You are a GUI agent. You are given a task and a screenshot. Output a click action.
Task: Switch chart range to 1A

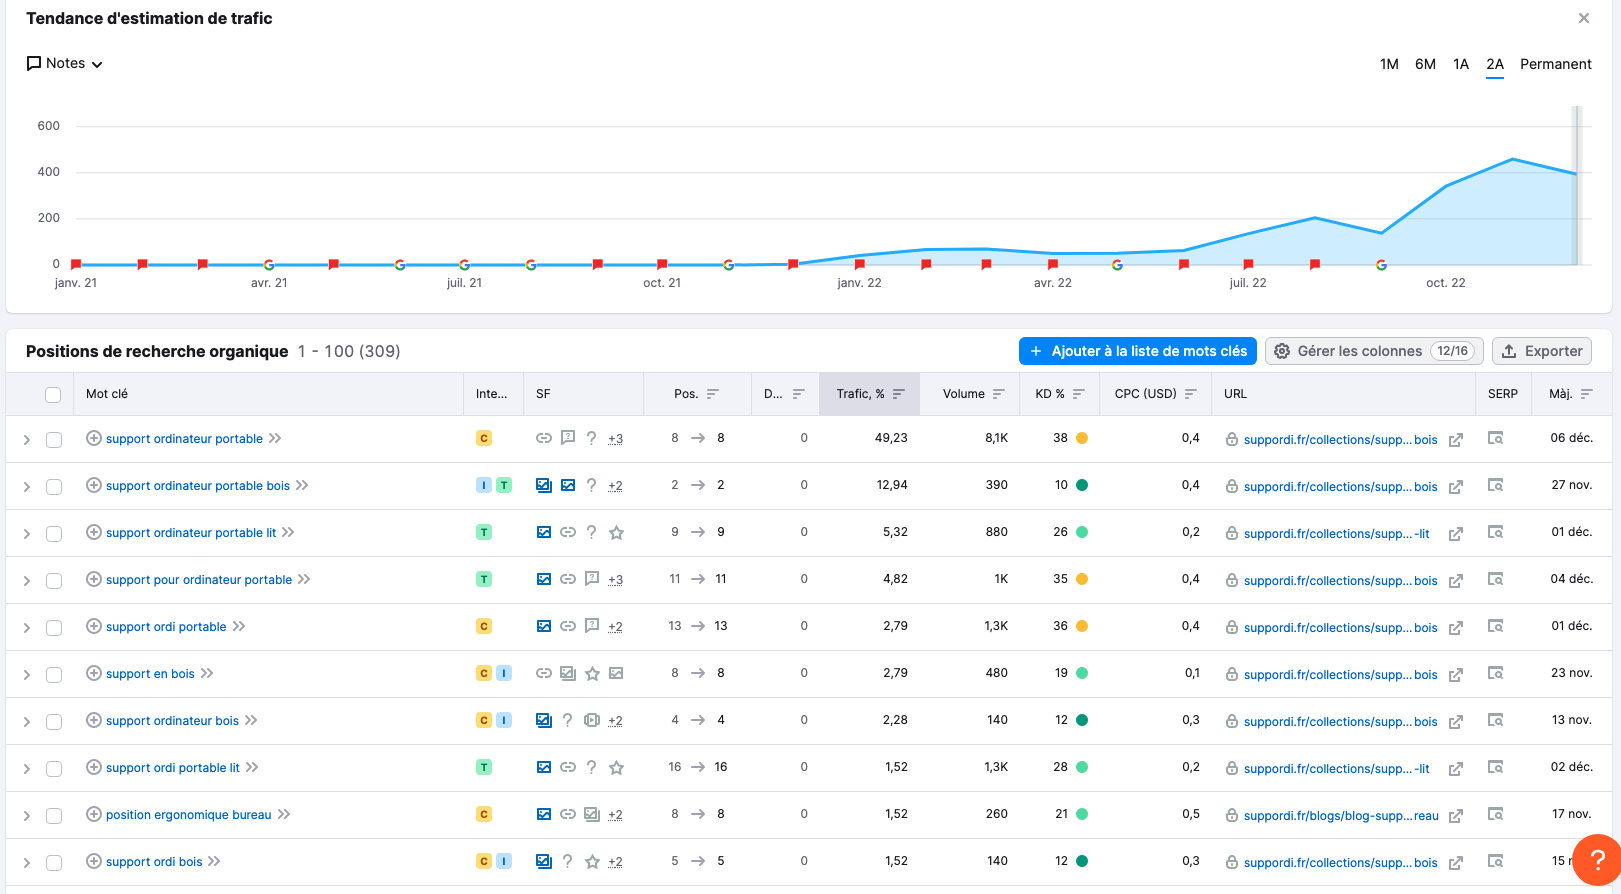pos(1461,64)
